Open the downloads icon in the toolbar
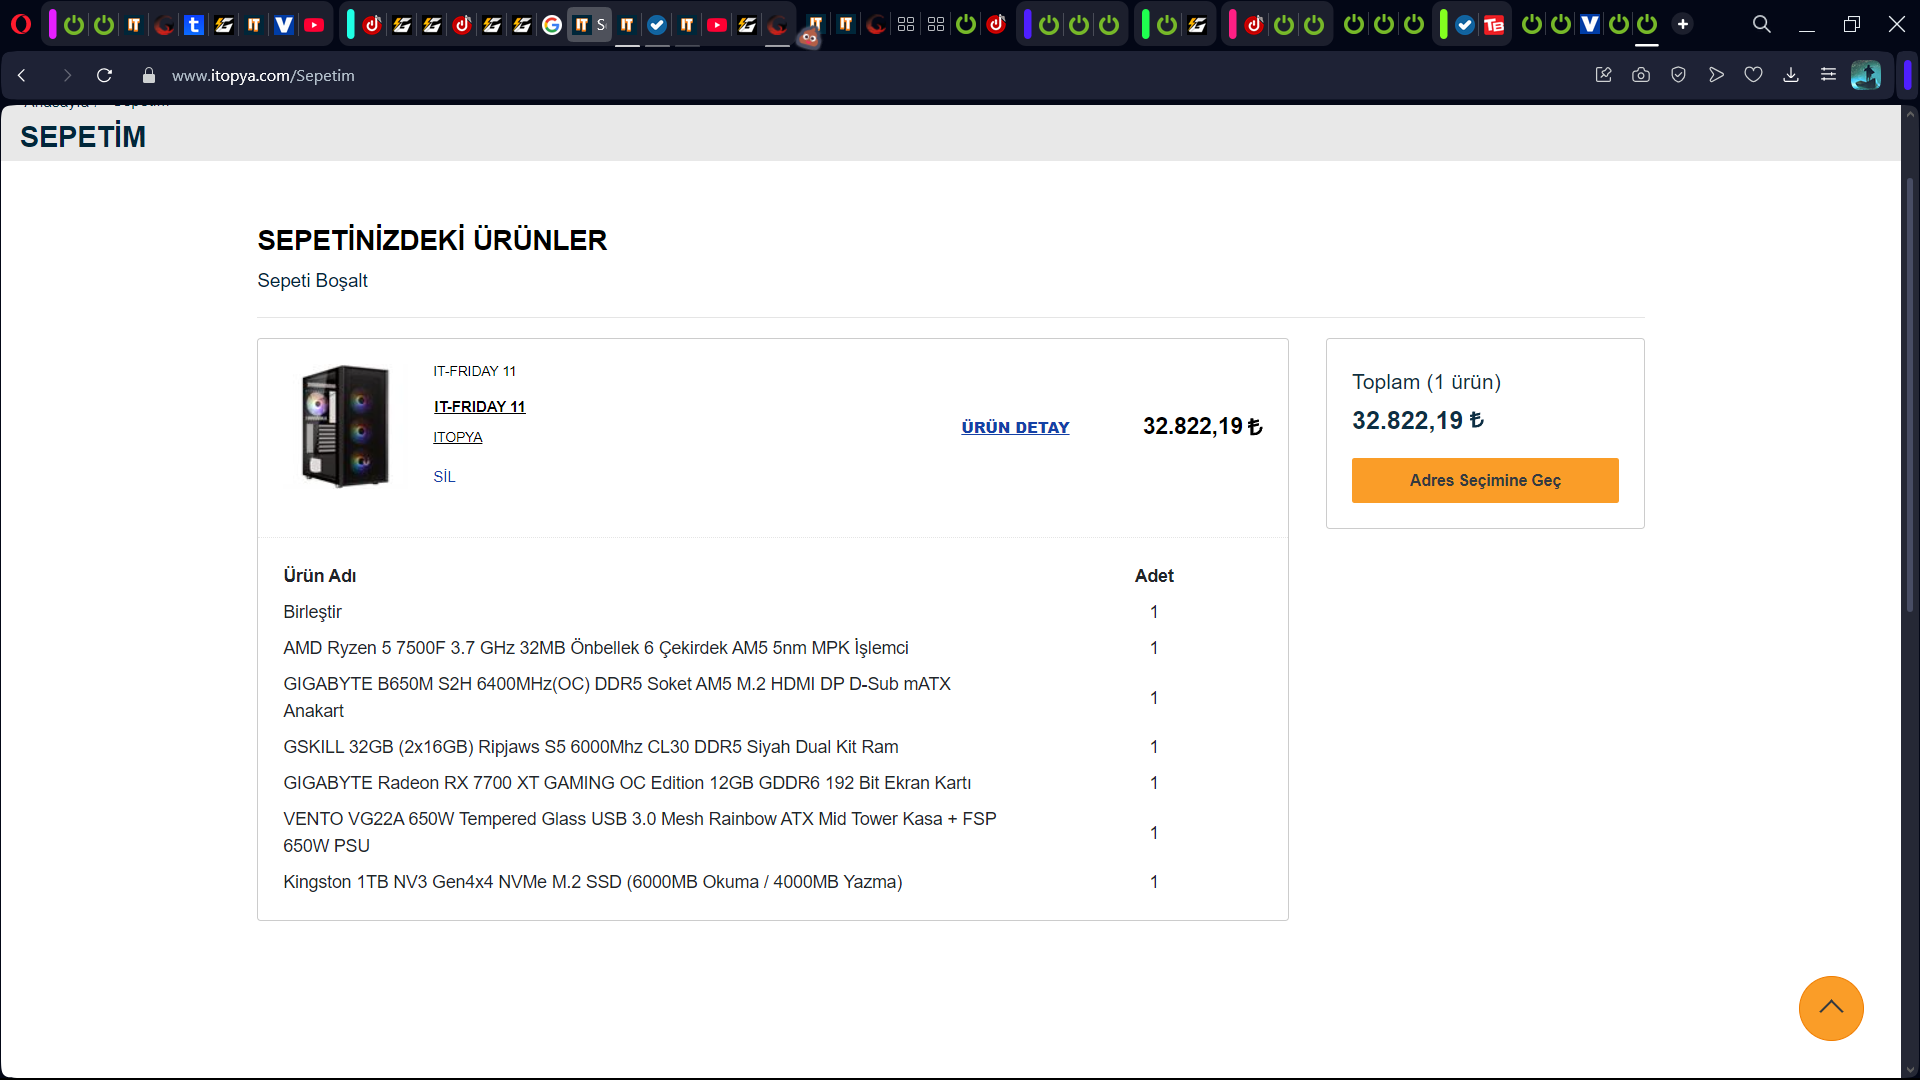This screenshot has height=1080, width=1920. (x=1791, y=75)
